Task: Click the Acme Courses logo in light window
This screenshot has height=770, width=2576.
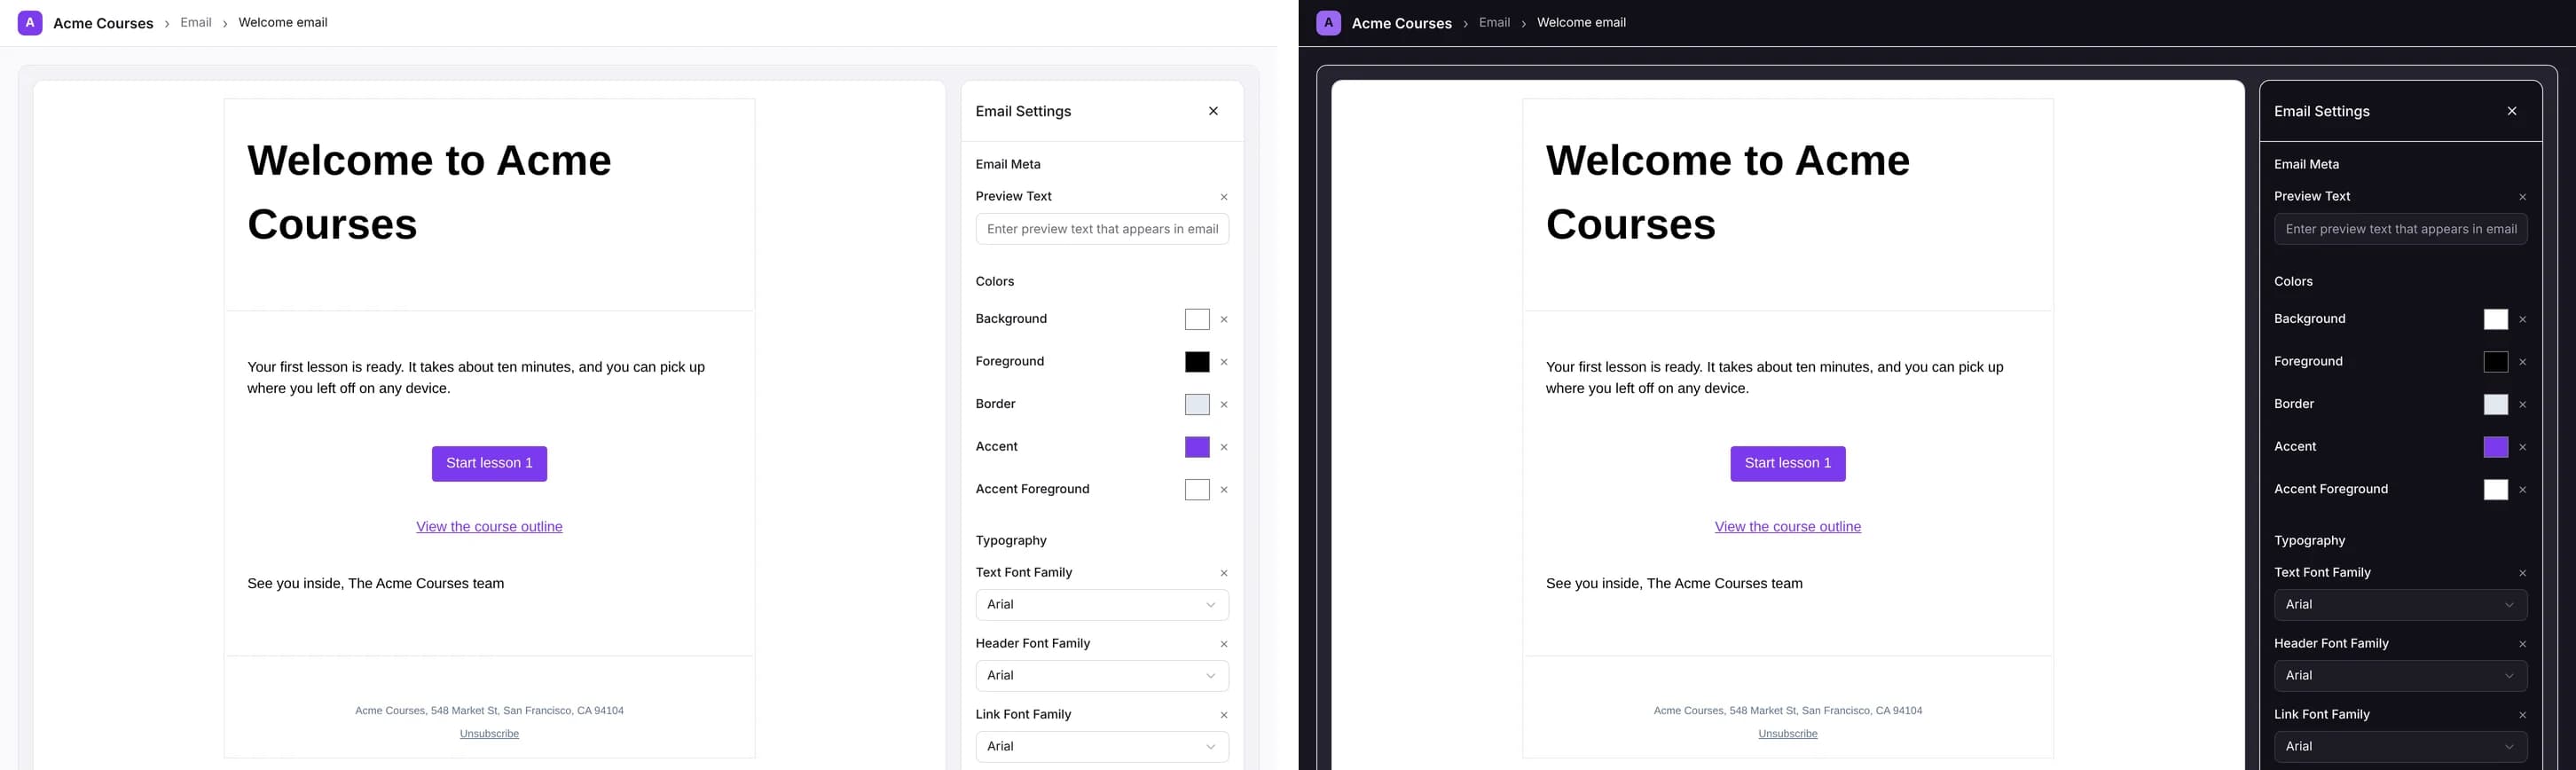Action: point(30,23)
